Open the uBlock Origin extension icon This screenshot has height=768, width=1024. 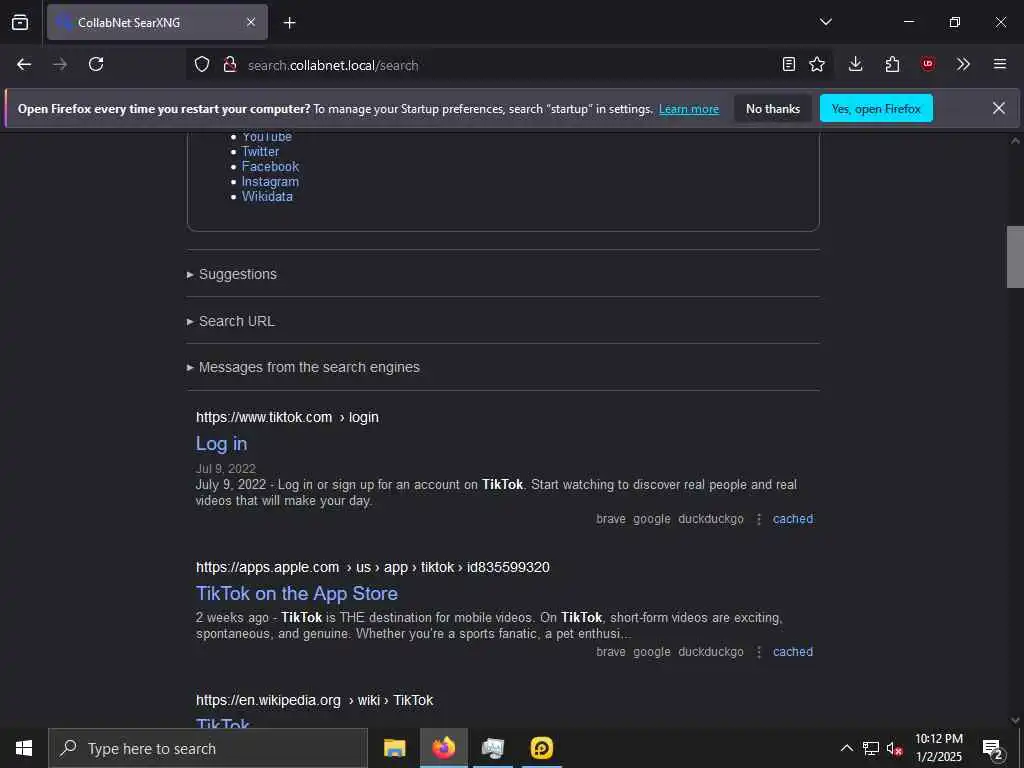tap(927, 64)
